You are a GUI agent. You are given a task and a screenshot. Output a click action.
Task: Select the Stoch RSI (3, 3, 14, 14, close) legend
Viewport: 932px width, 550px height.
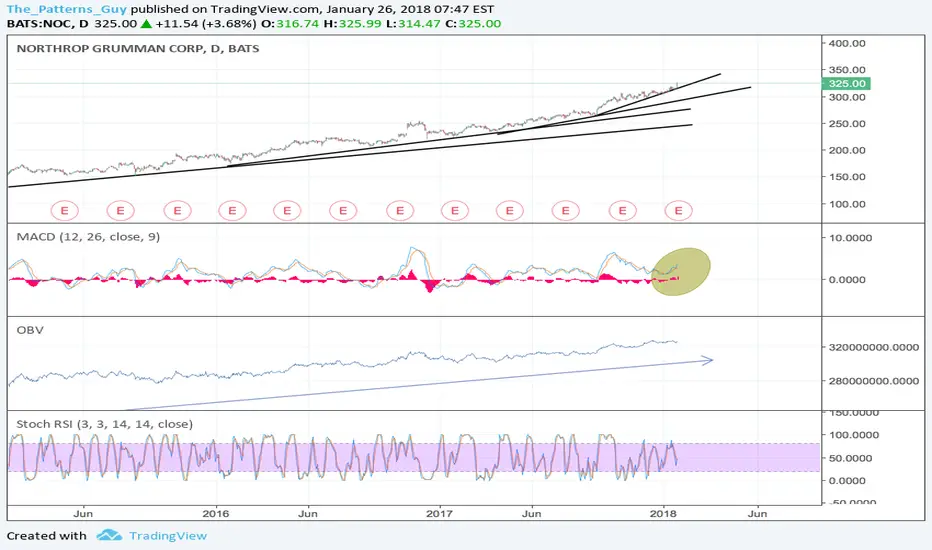click(105, 424)
